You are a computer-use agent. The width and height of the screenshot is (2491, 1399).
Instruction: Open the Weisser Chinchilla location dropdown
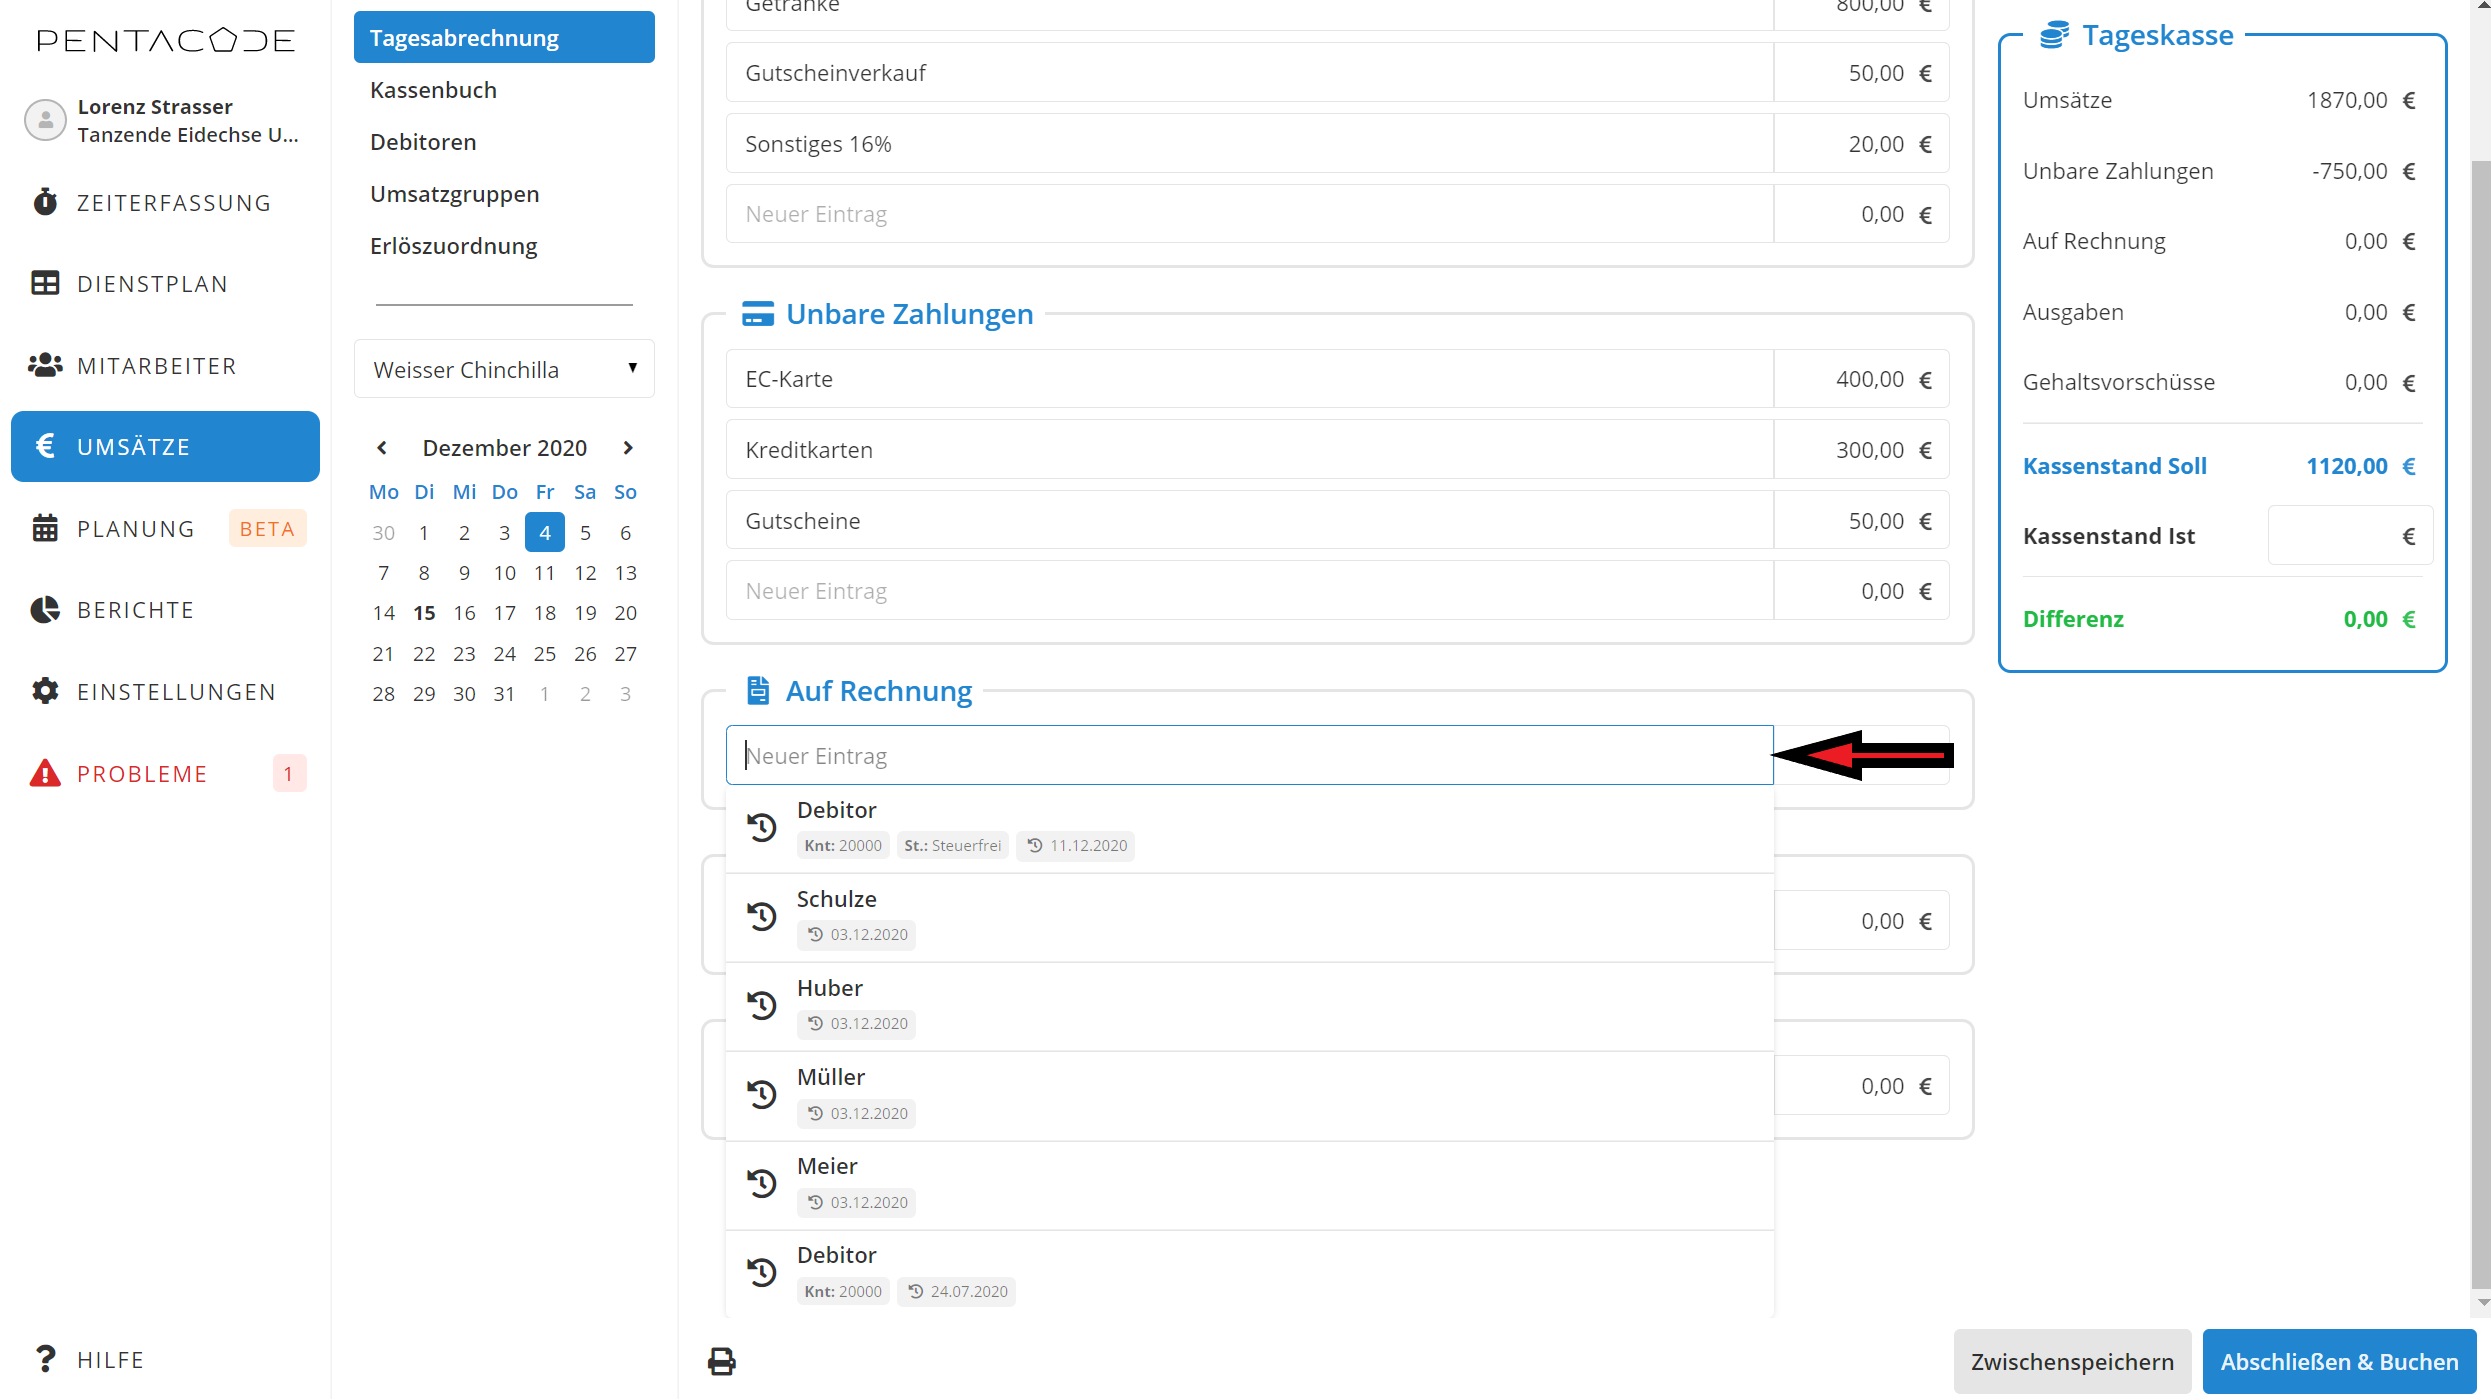tap(504, 369)
